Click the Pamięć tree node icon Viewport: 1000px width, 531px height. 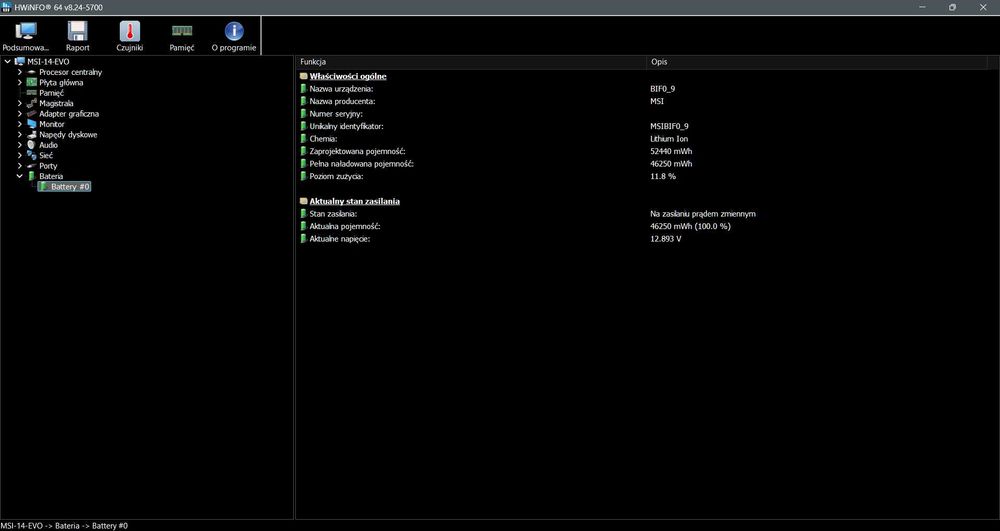click(x=32, y=92)
